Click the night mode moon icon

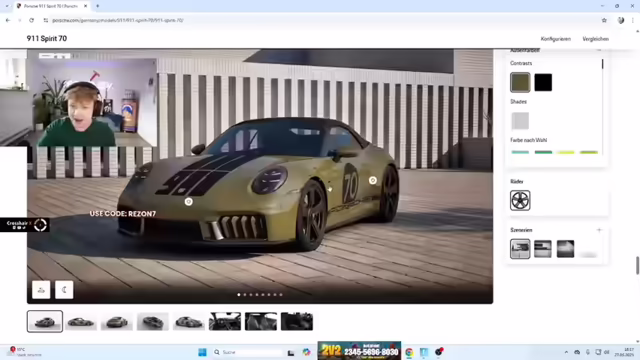coord(64,290)
